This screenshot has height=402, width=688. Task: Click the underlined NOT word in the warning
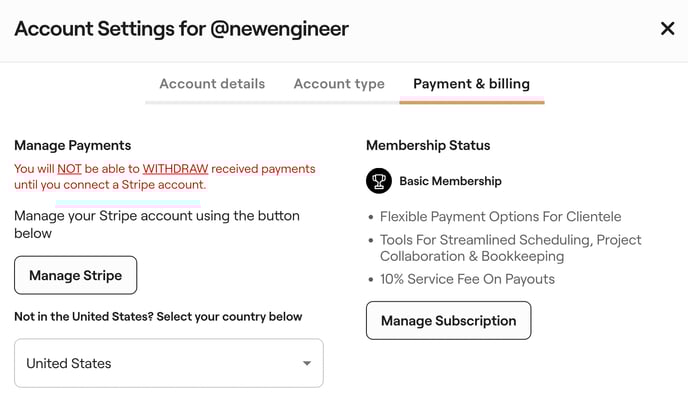69,169
